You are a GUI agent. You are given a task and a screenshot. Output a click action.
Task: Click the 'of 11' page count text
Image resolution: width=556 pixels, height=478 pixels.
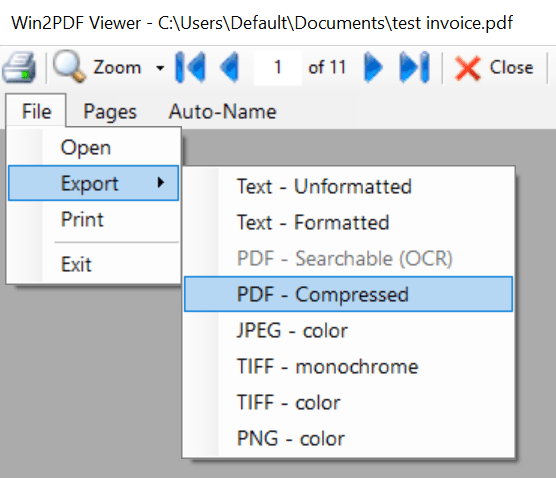327,67
